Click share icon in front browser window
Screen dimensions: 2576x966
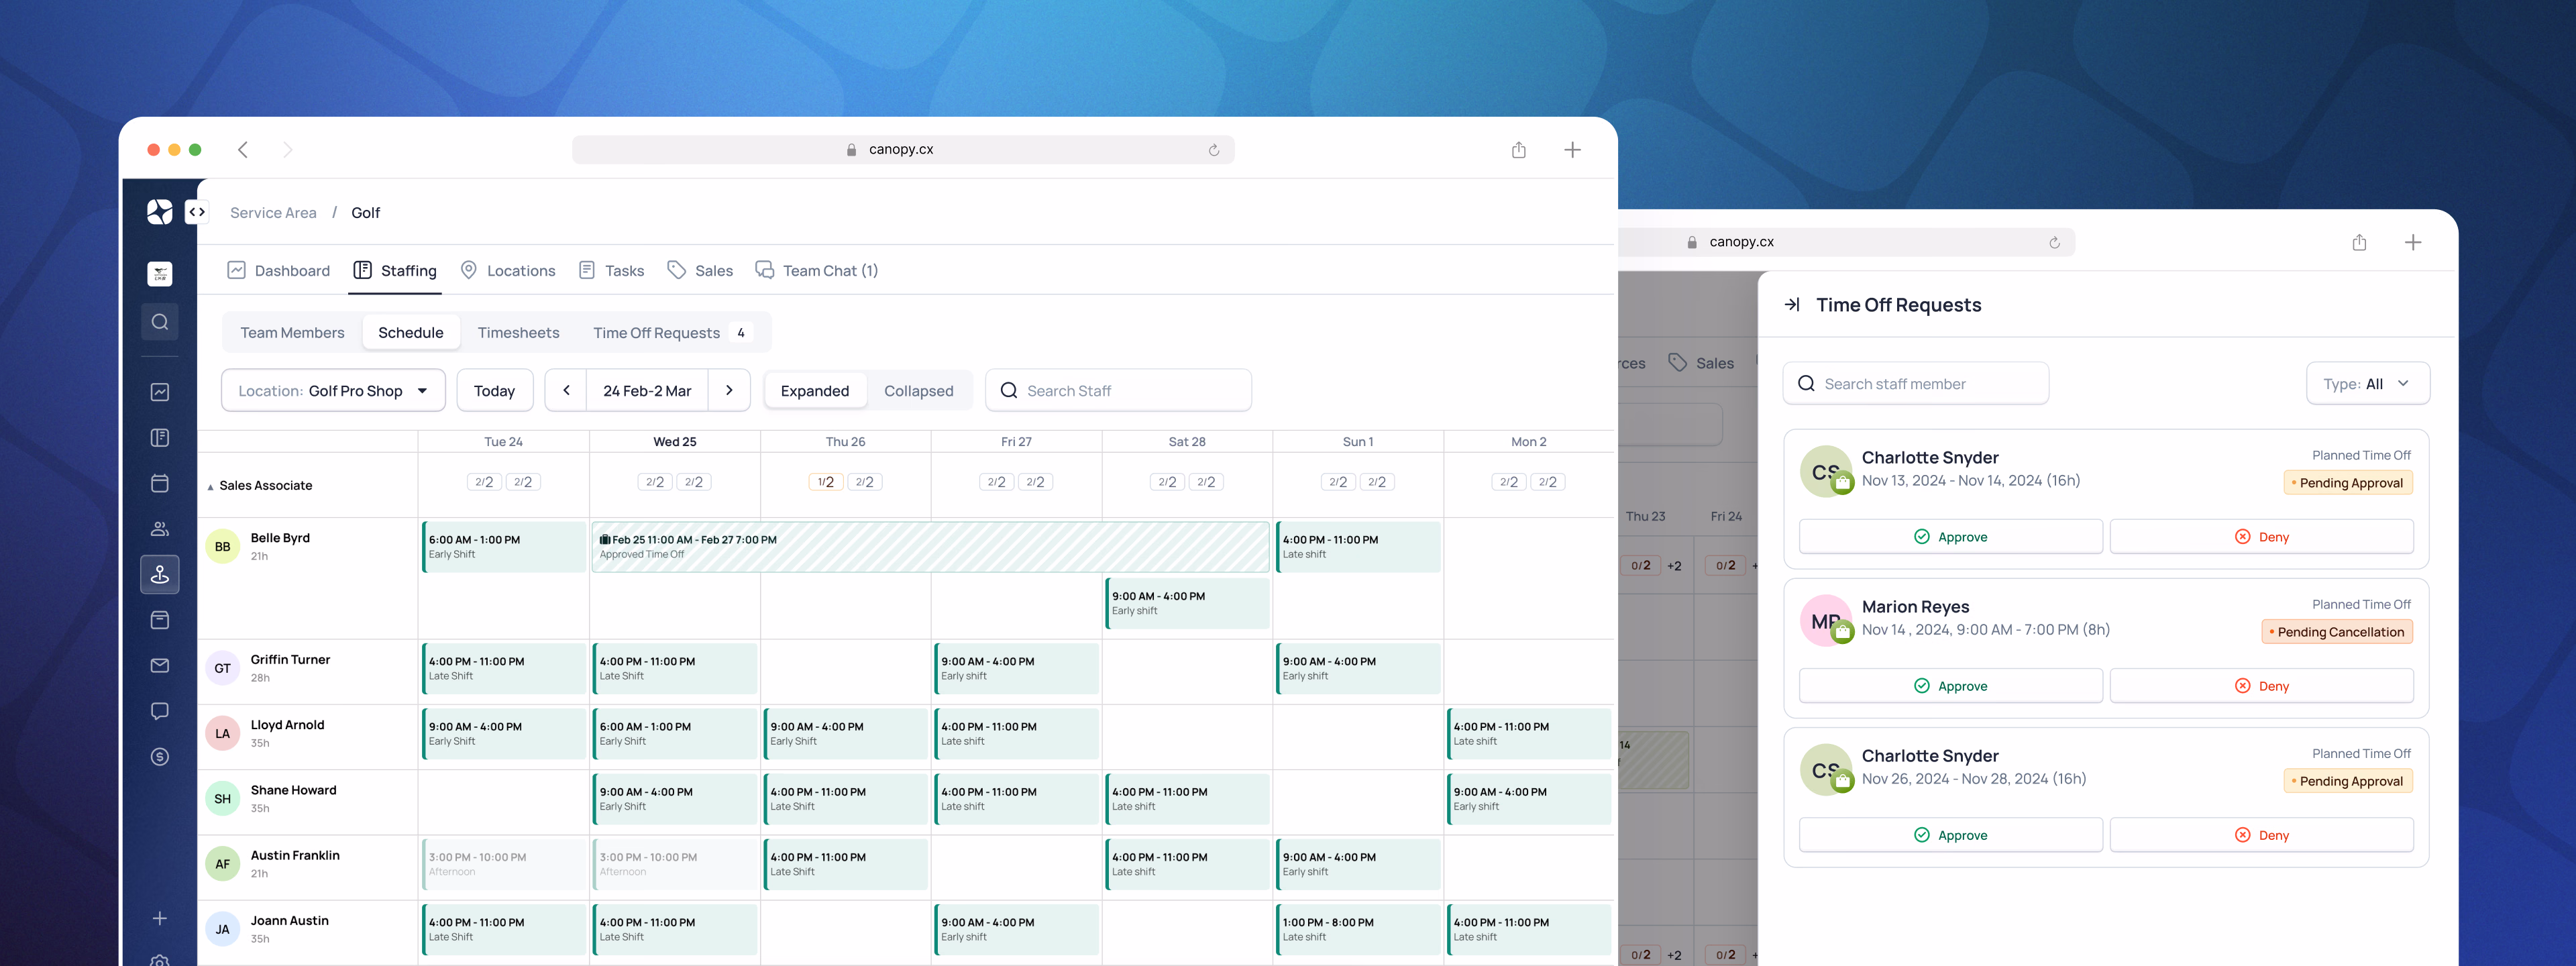1519,150
